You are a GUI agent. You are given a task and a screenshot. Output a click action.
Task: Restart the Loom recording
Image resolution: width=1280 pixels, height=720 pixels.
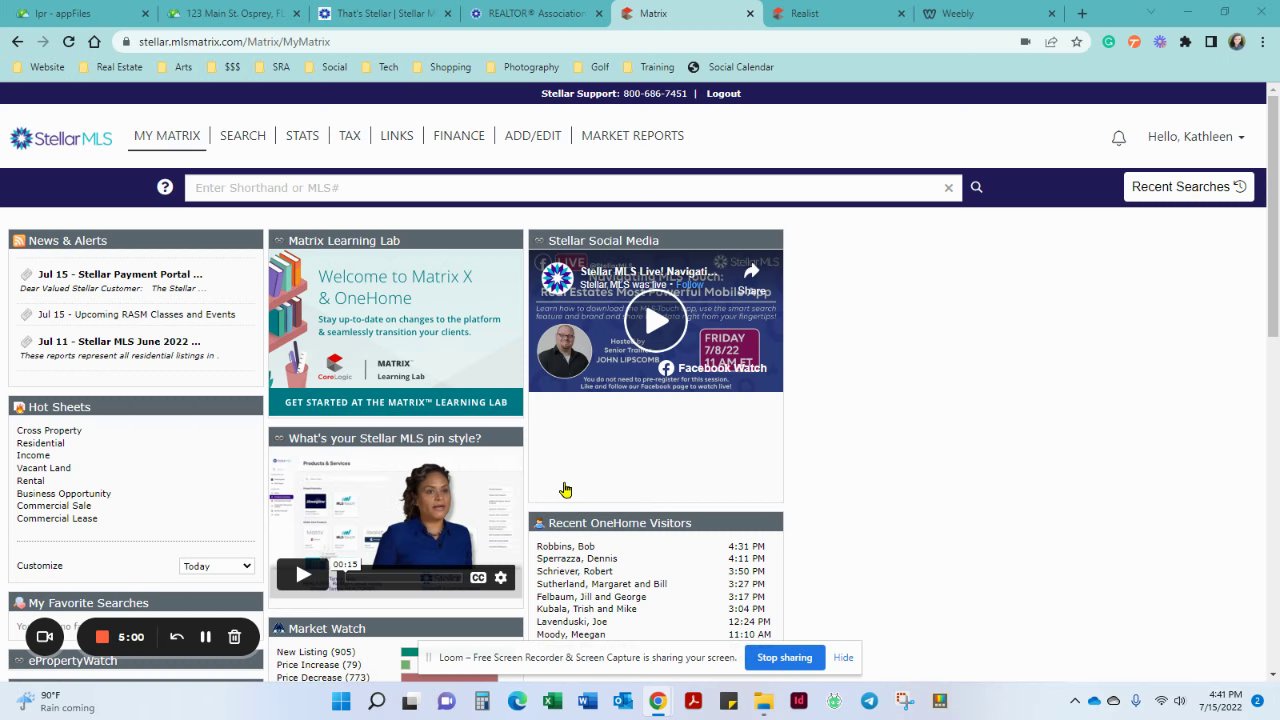[177, 637]
